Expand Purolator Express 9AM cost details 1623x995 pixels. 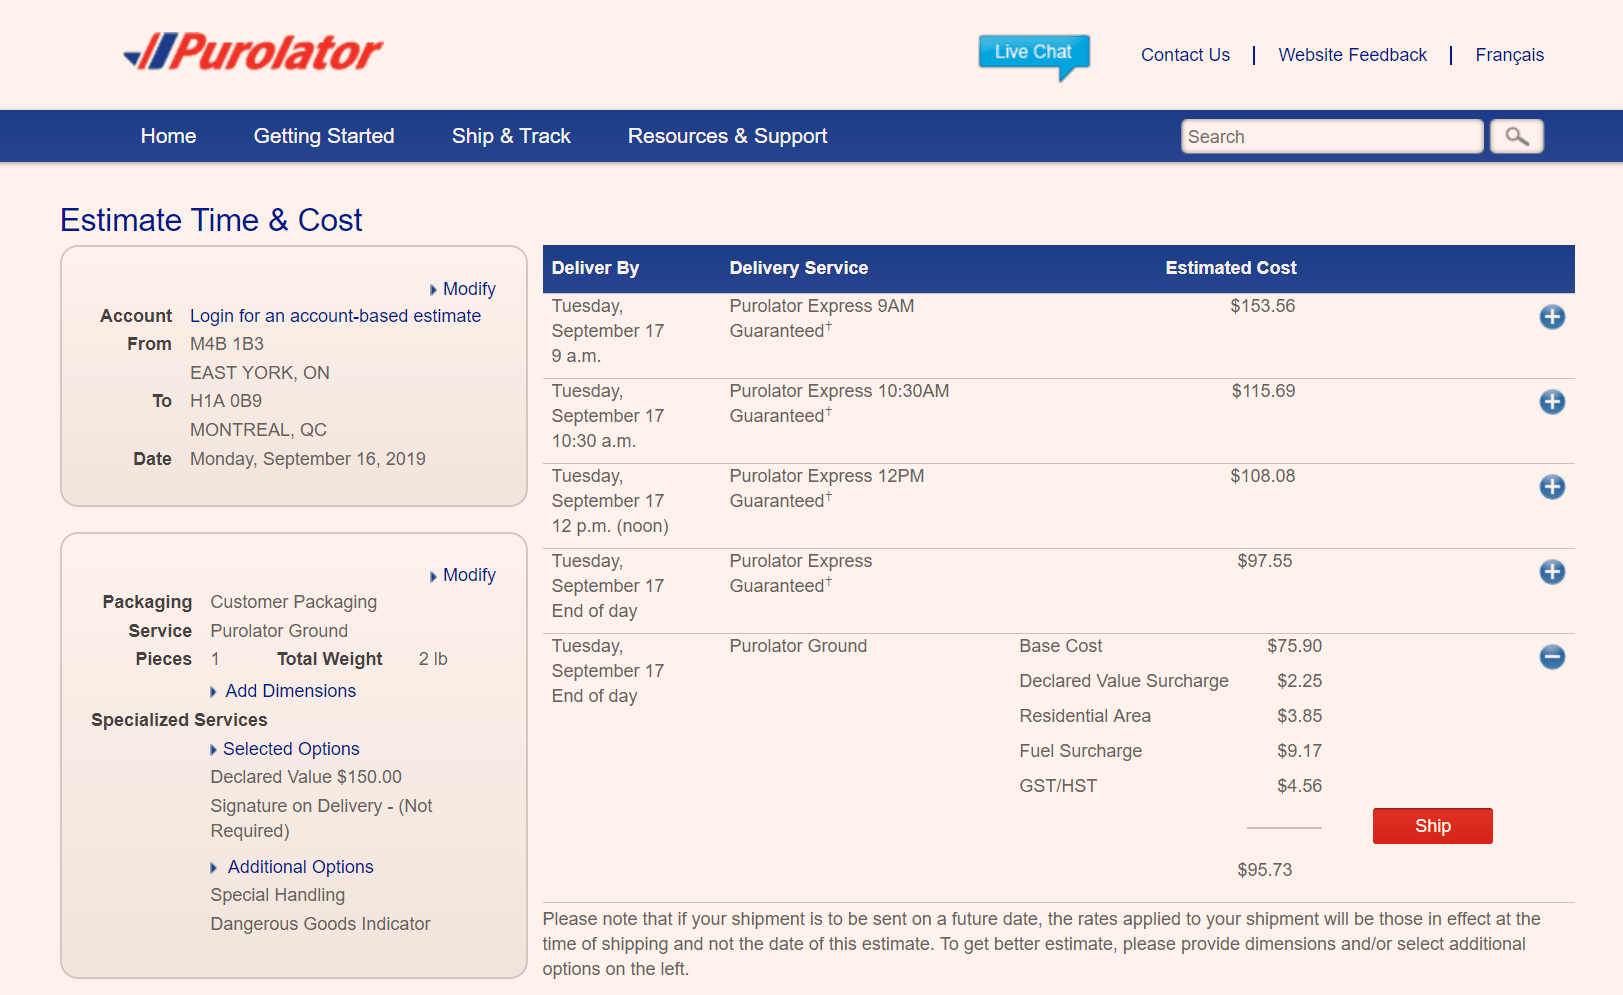[x=1552, y=317]
